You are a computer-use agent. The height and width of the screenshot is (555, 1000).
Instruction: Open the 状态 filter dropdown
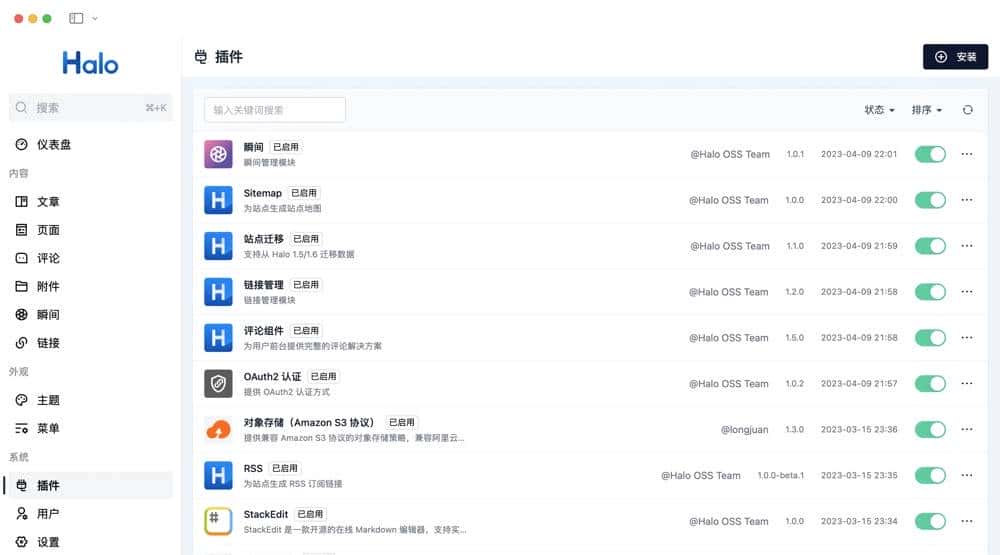879,110
